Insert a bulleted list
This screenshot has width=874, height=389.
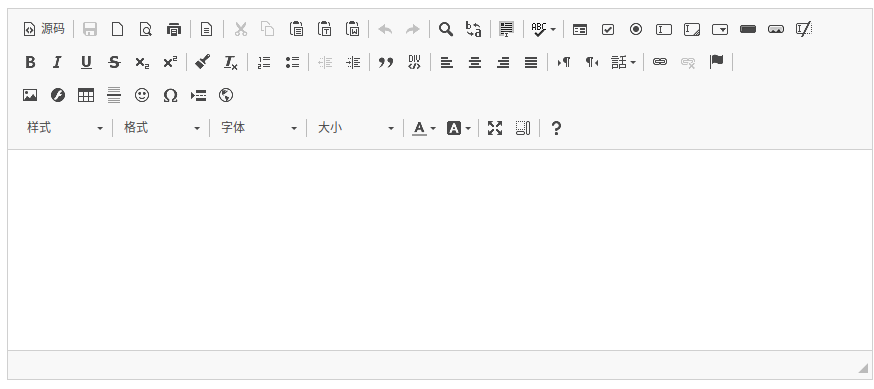coord(292,62)
